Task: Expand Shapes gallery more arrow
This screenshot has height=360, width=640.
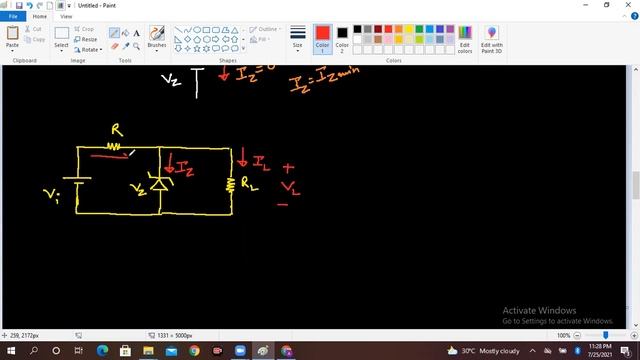Action: pyautogui.click(x=244, y=49)
